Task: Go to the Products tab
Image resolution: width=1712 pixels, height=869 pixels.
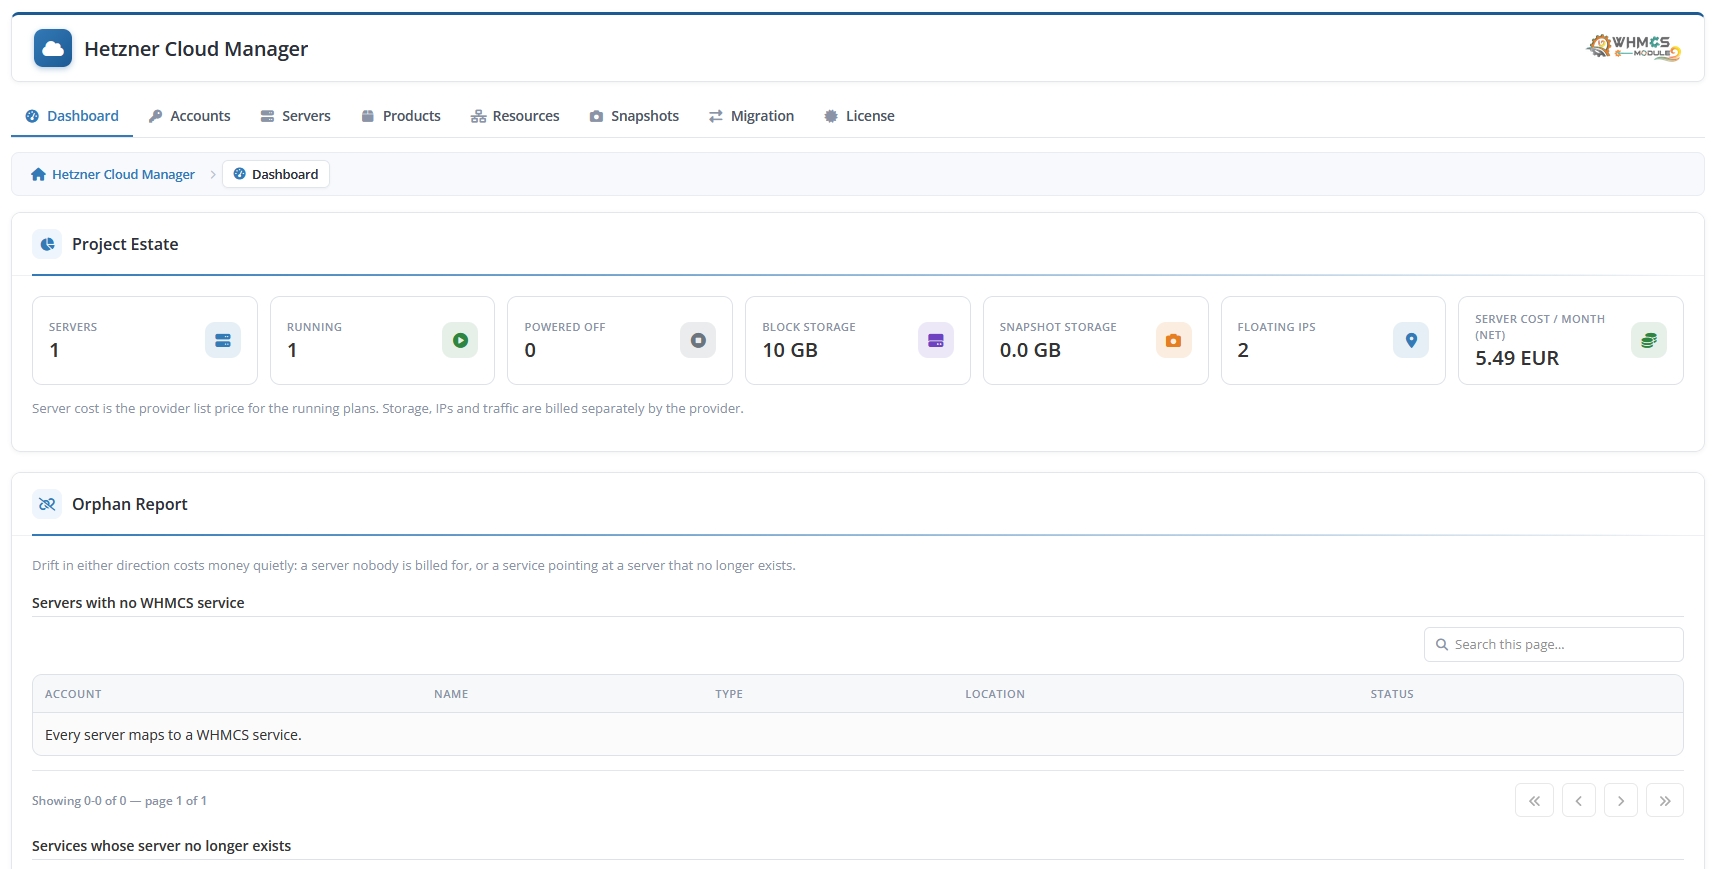Action: 401,116
